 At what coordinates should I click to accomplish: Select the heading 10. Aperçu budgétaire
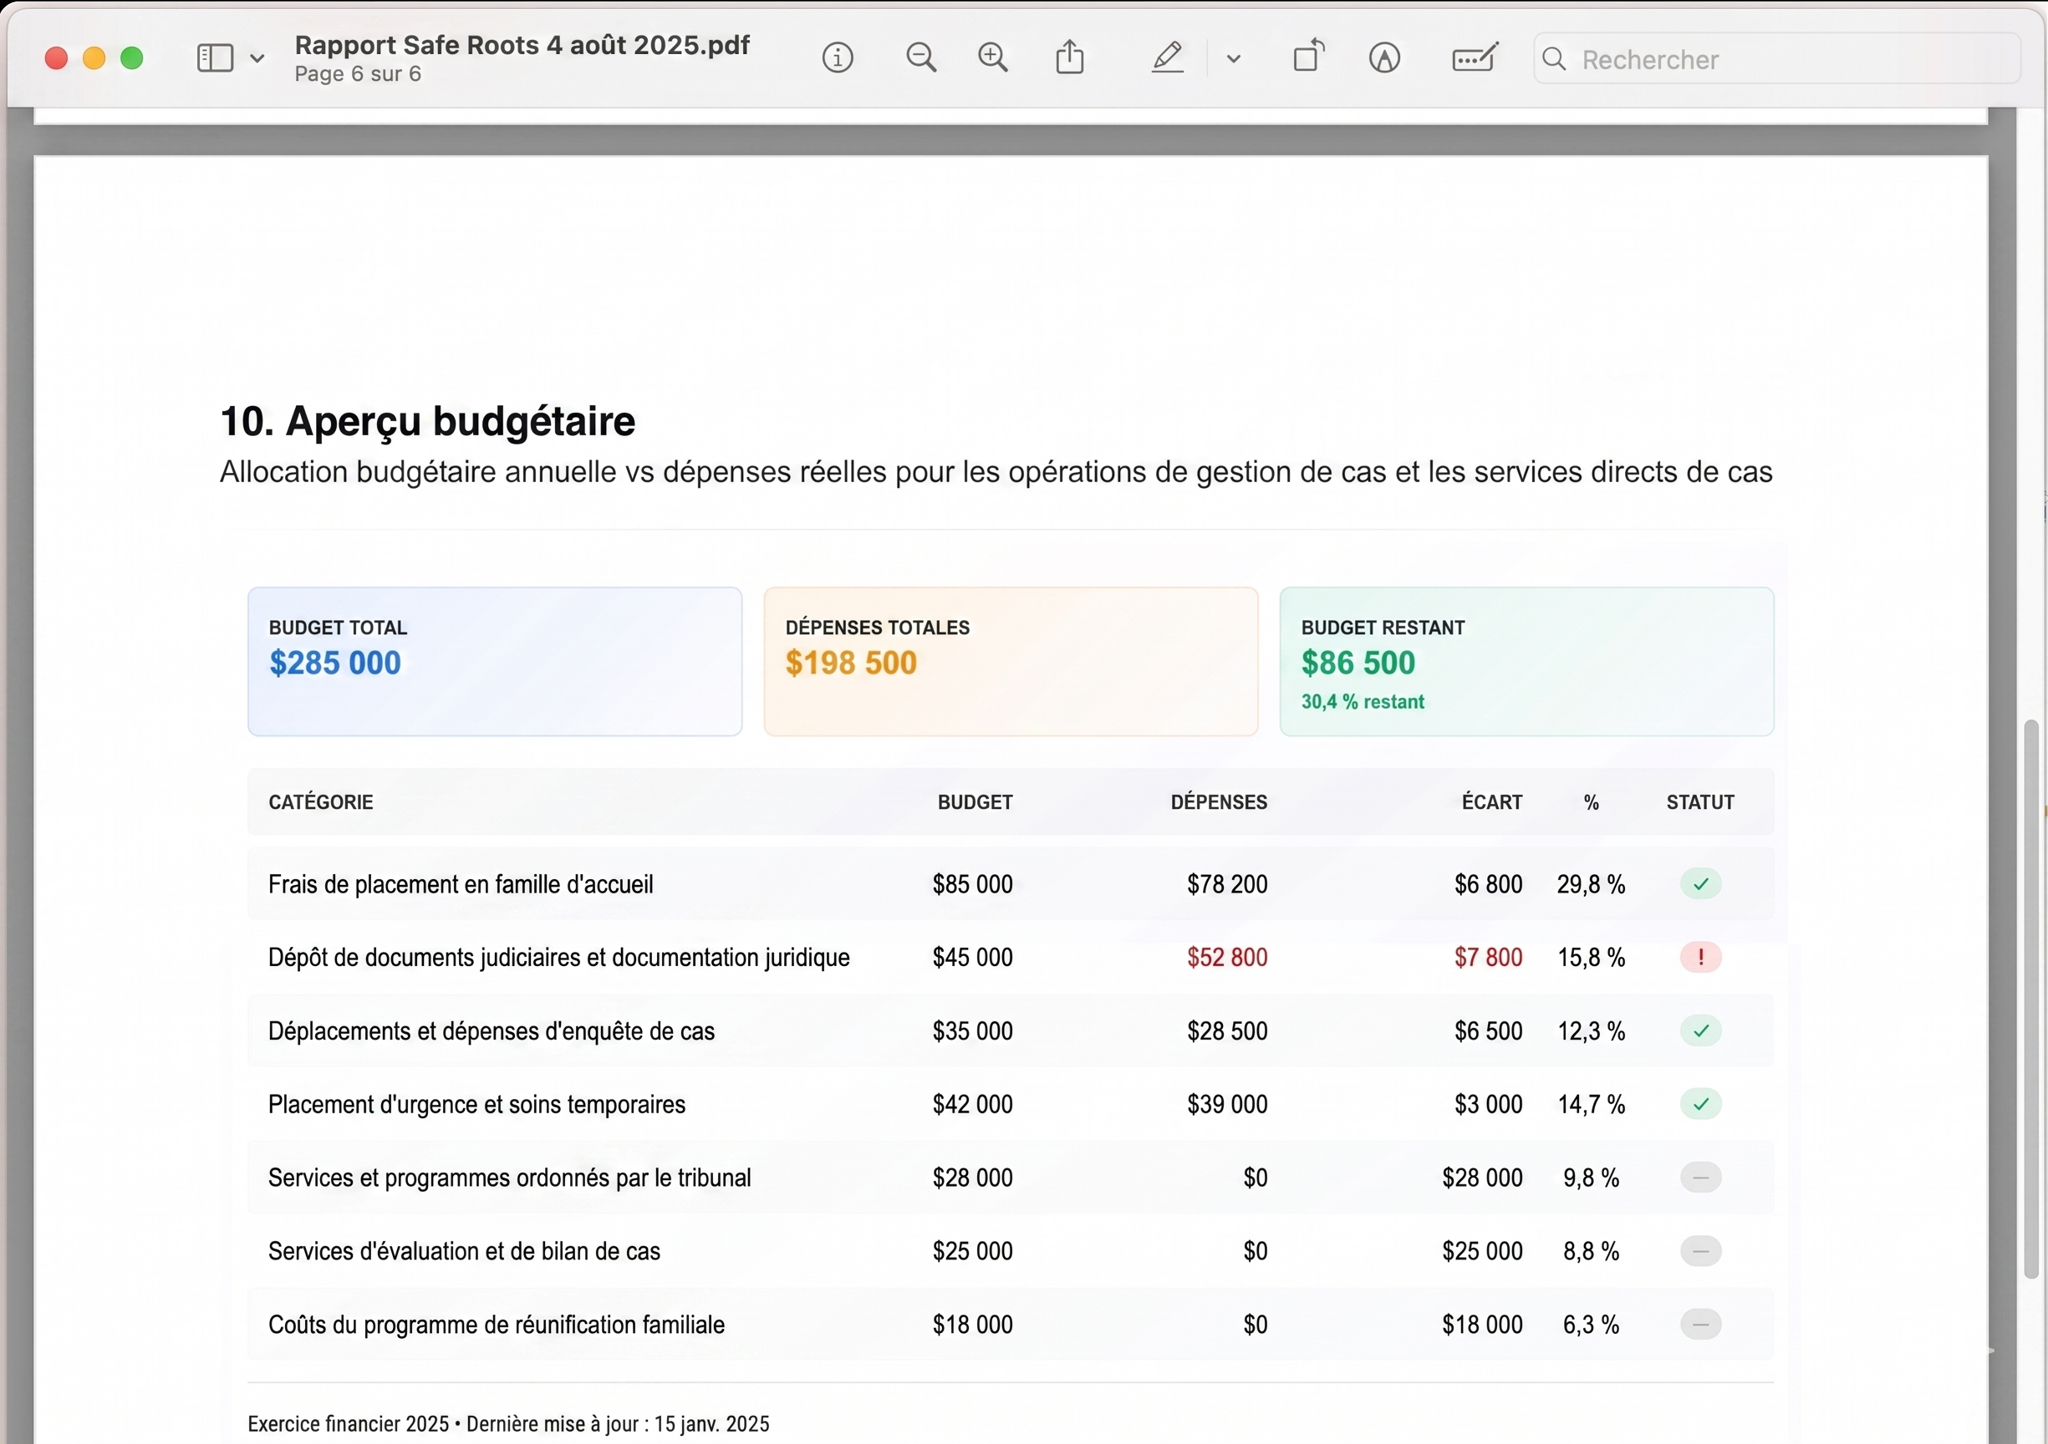point(427,421)
